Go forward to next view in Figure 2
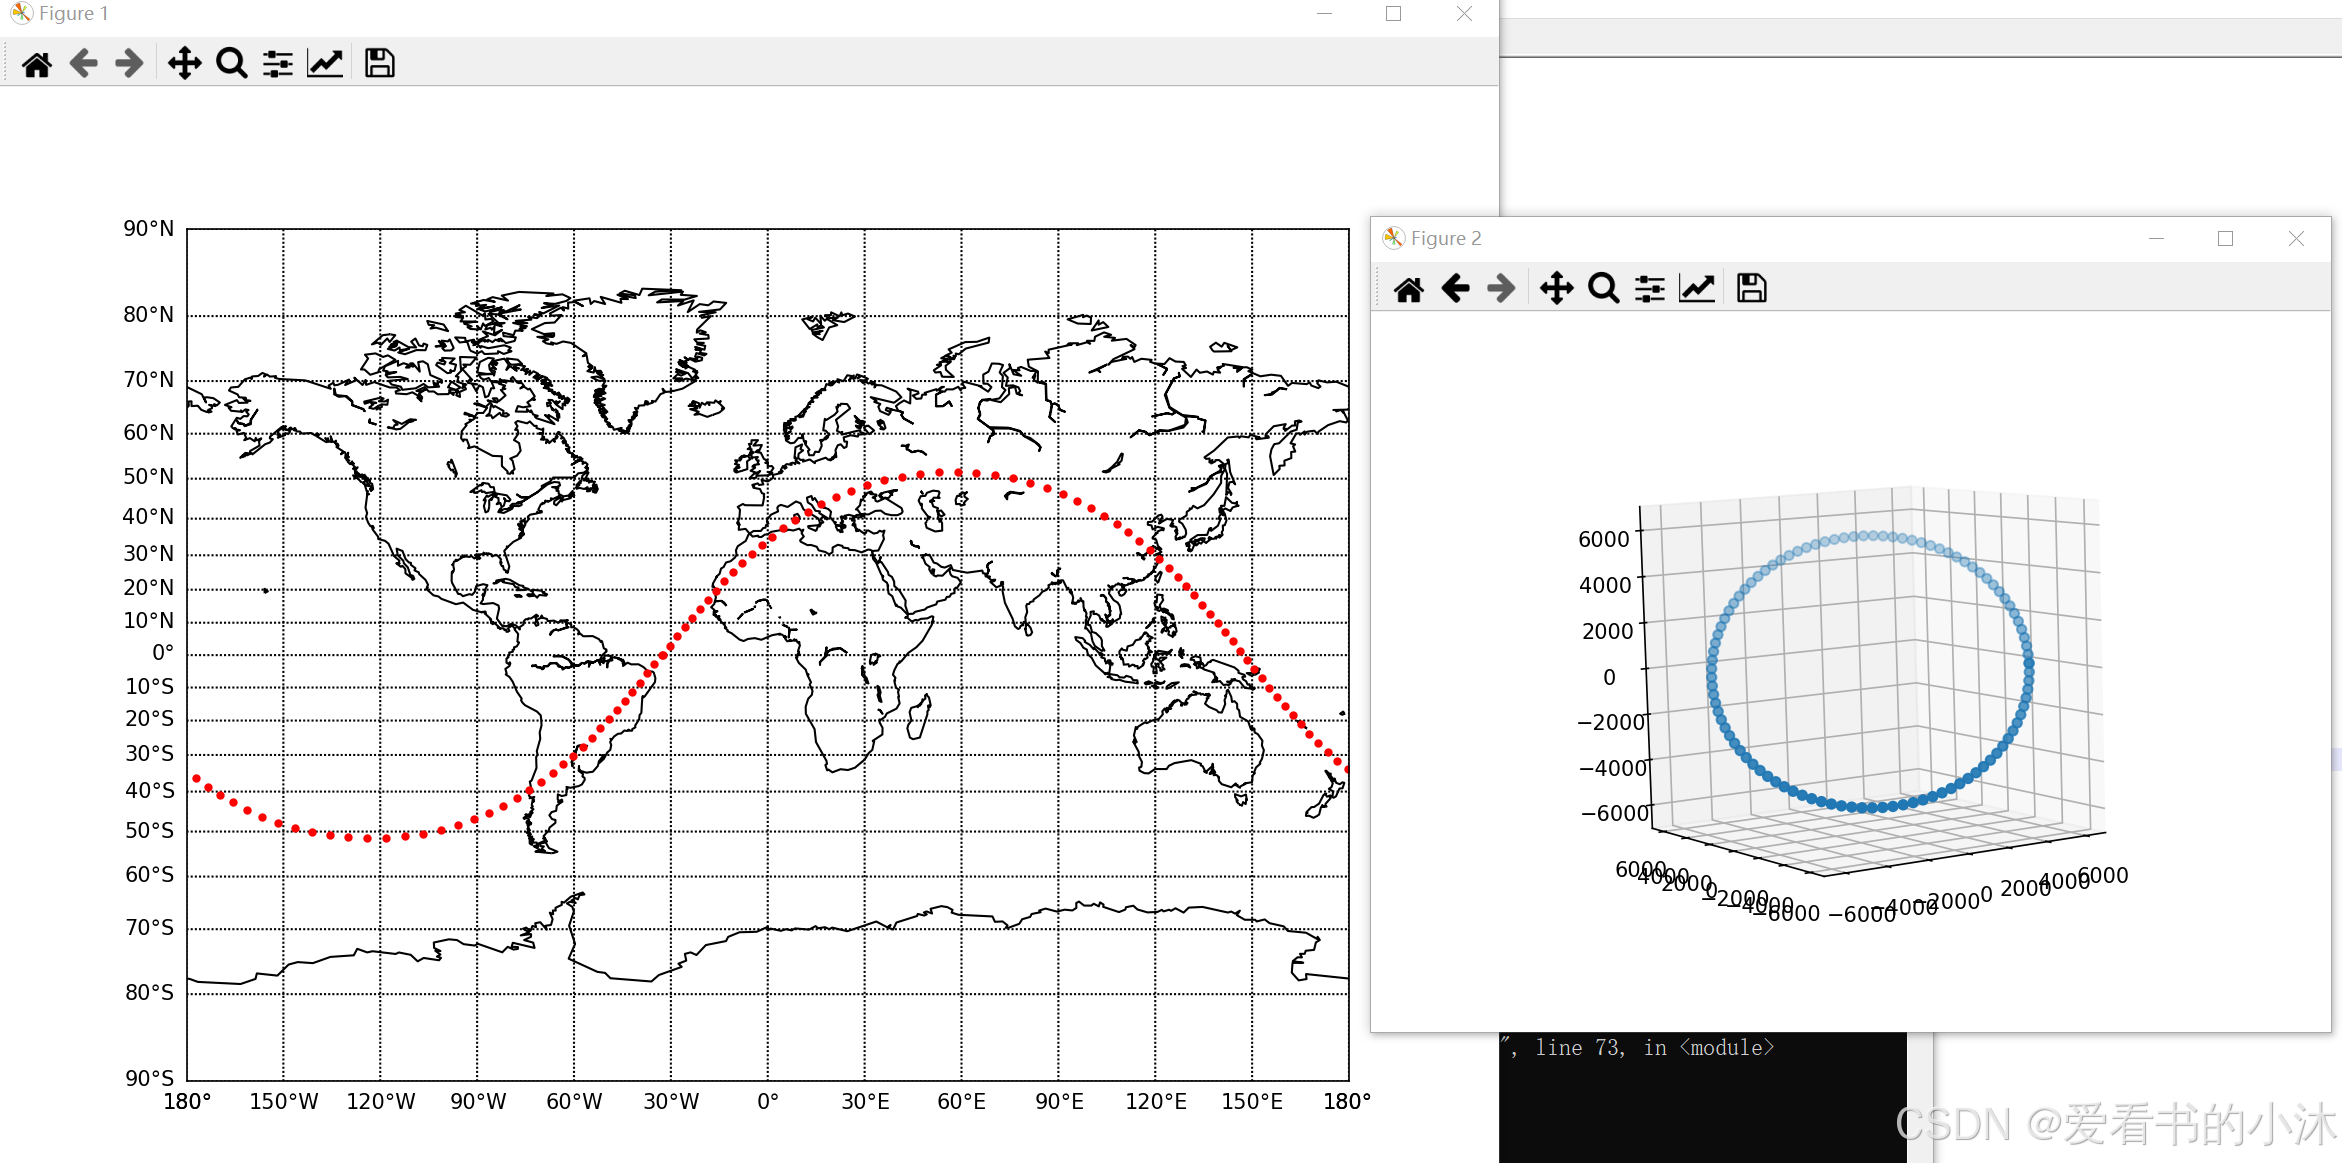This screenshot has height=1163, width=2342. pos(1500,287)
